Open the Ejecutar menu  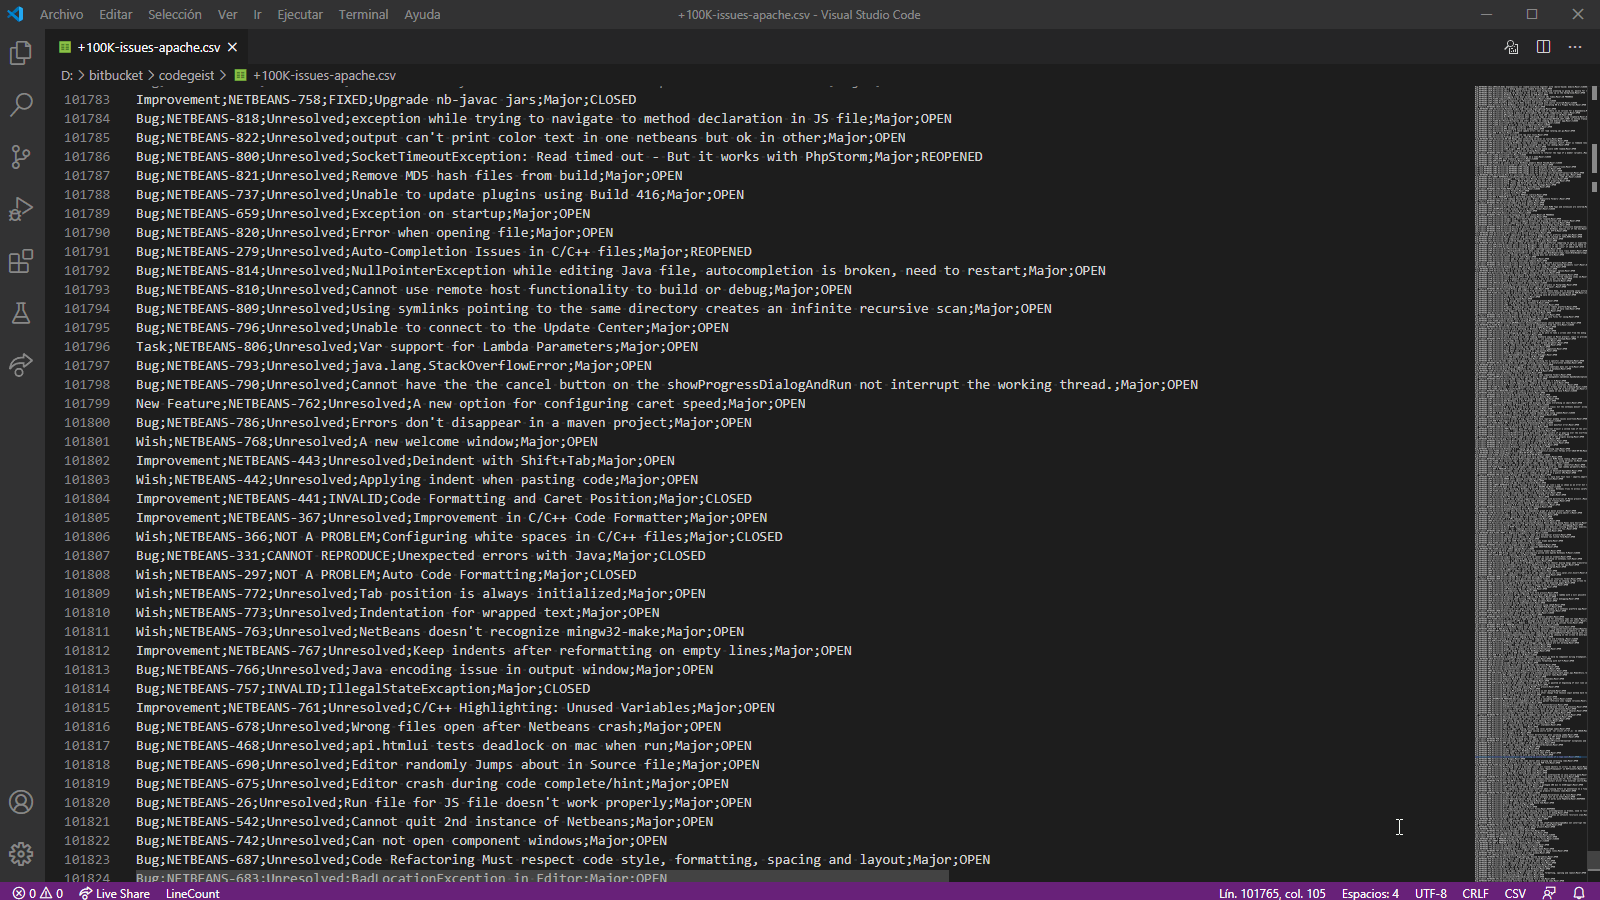[300, 14]
